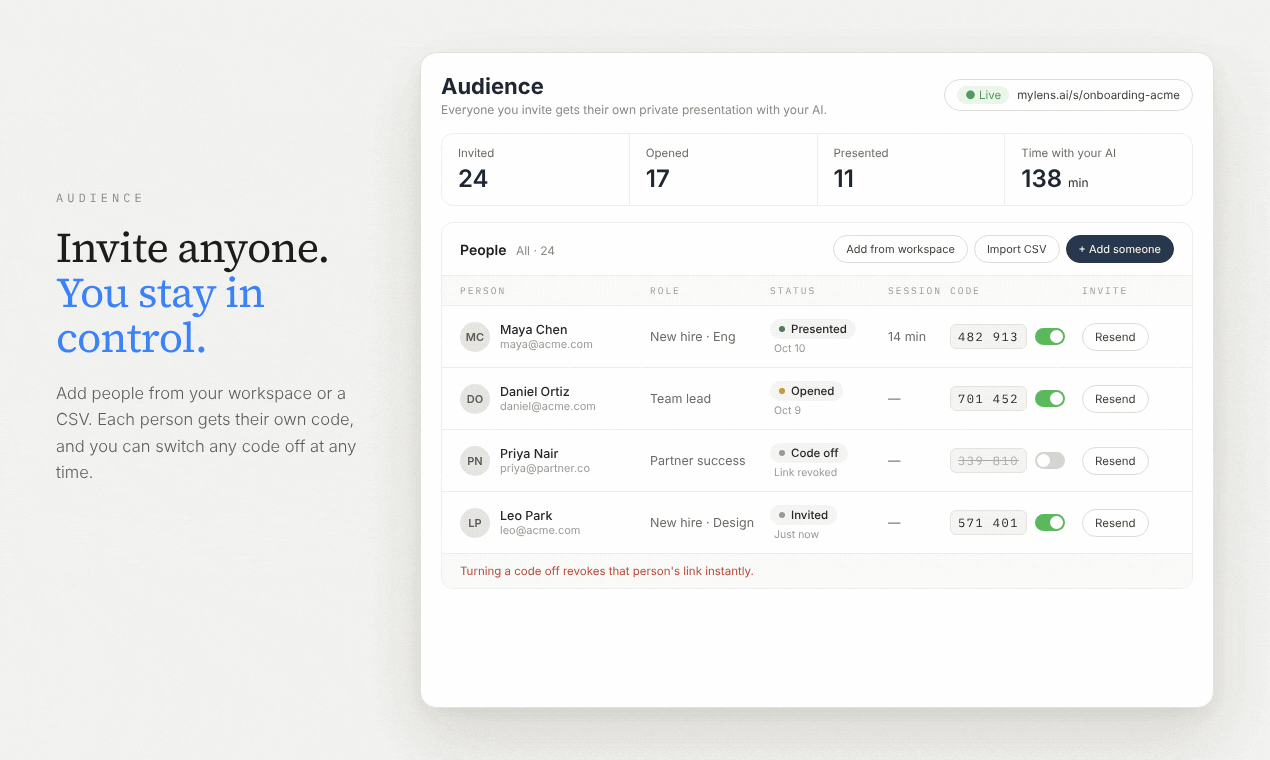Click the Code off status pill for Priya
Image resolution: width=1270 pixels, height=760 pixels.
pos(808,453)
